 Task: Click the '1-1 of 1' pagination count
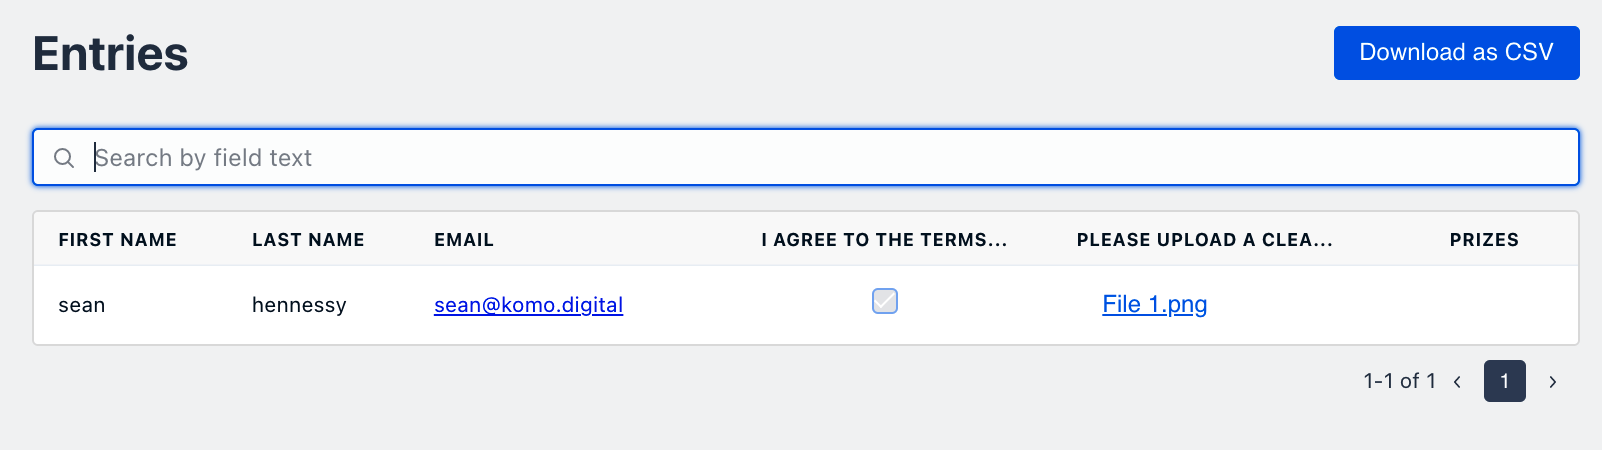1399,381
